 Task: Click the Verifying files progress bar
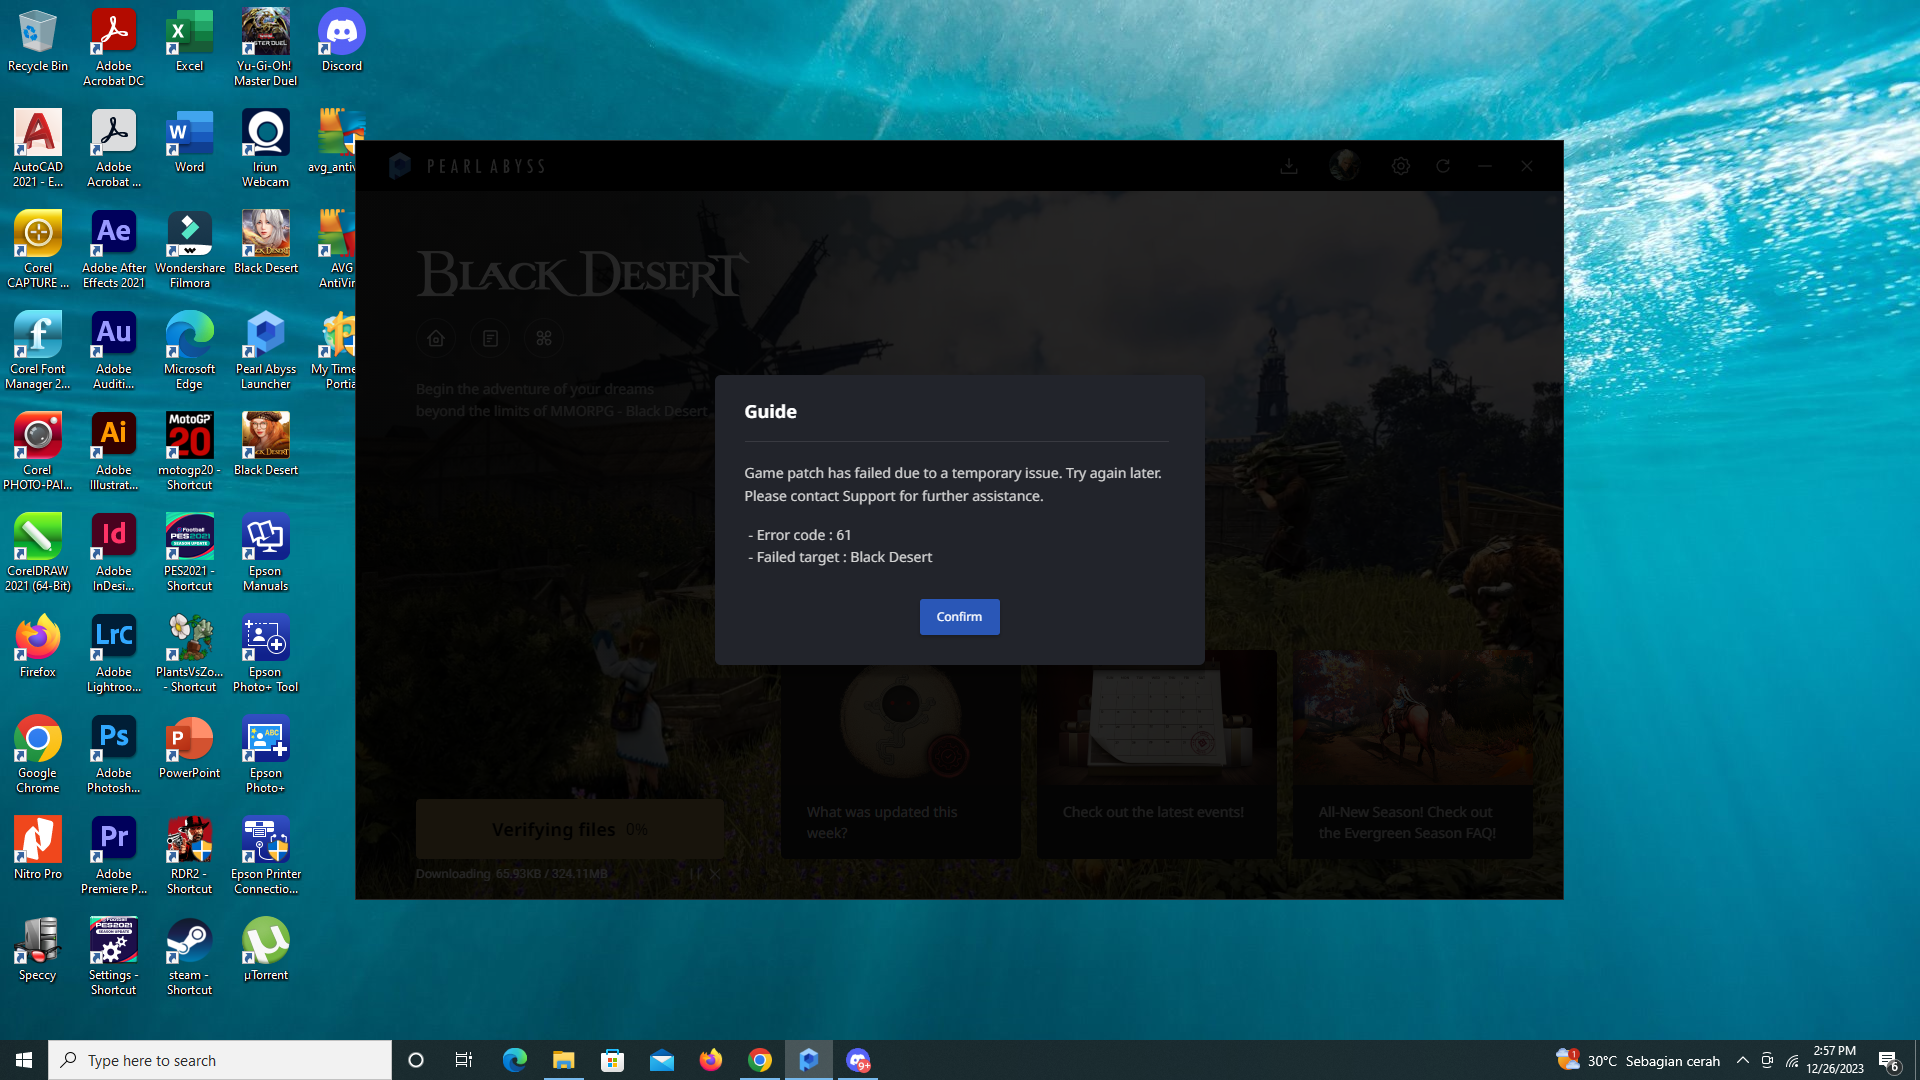pos(569,828)
